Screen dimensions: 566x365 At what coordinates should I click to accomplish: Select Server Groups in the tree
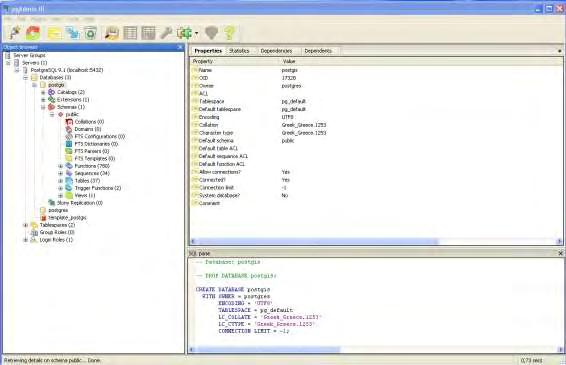click(29, 55)
